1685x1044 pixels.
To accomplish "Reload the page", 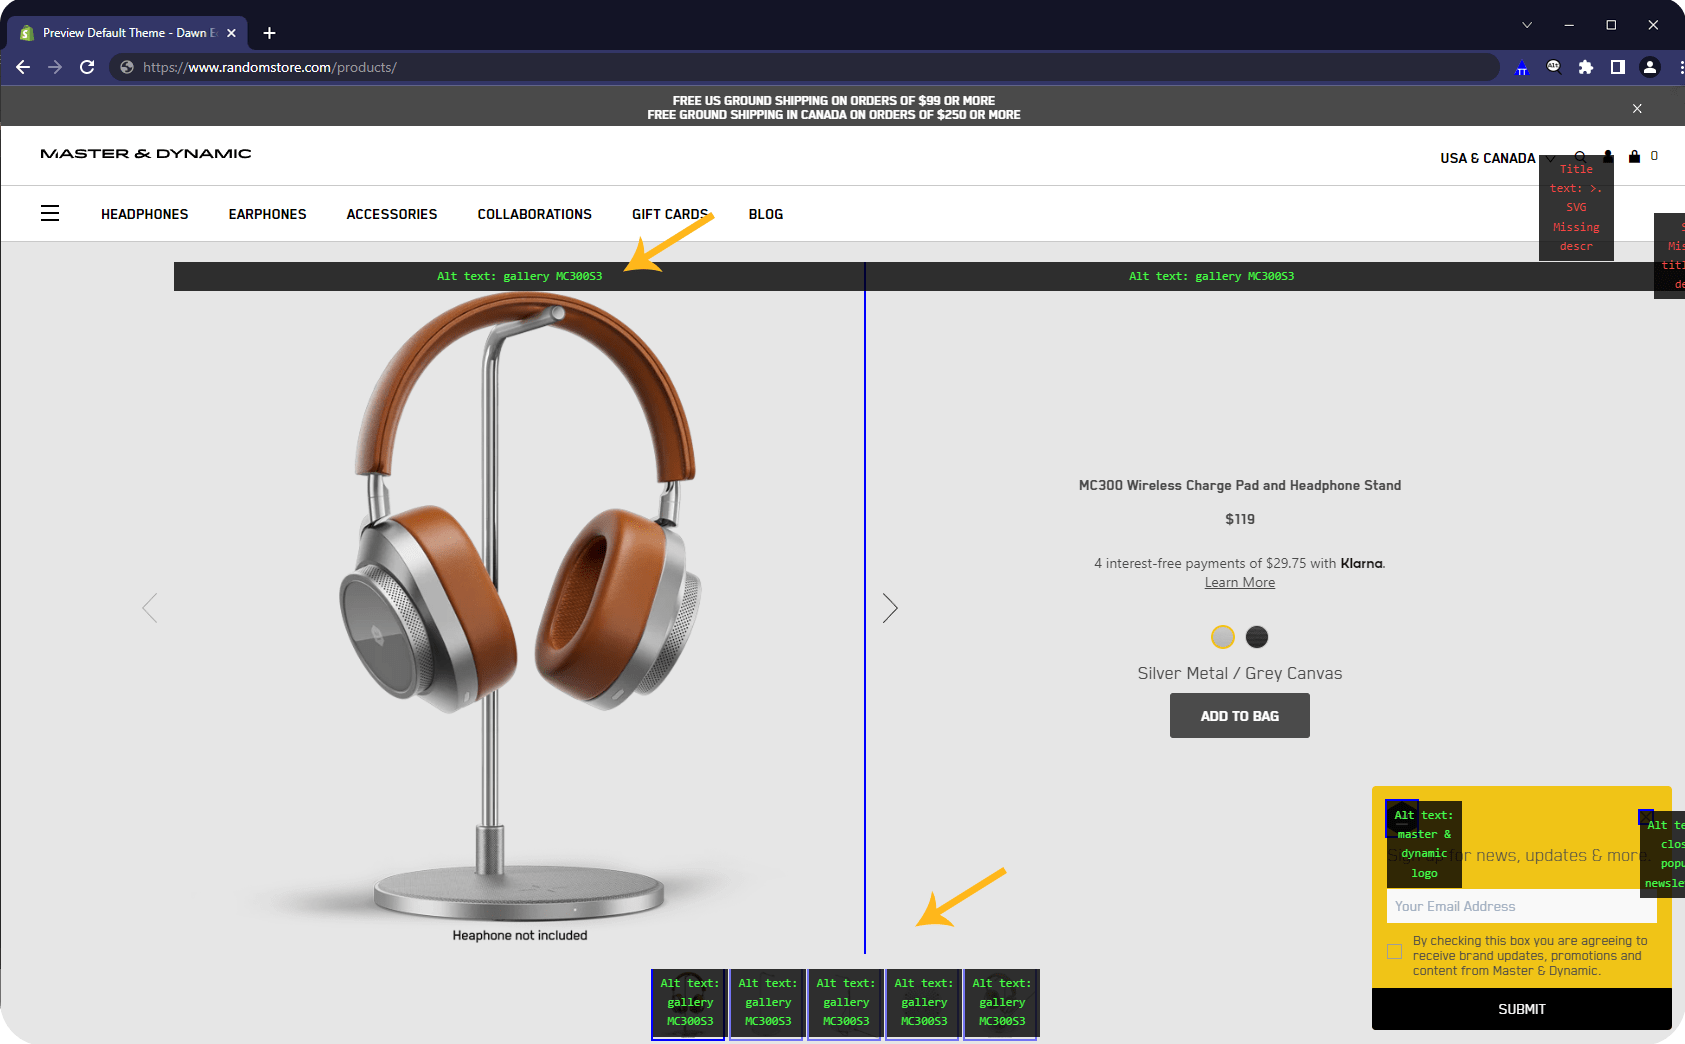I will tap(87, 67).
